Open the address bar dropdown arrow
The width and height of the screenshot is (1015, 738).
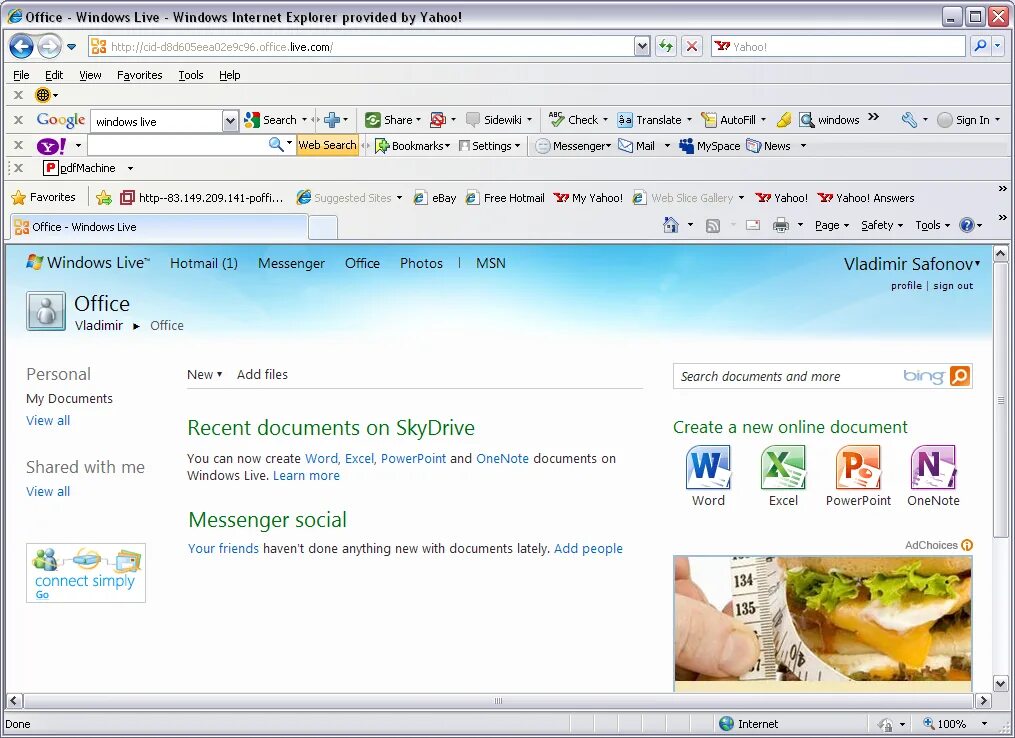click(641, 46)
